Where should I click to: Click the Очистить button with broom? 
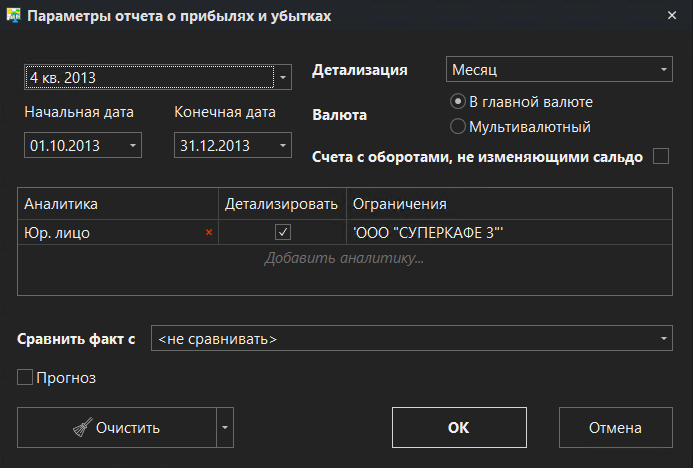click(117, 427)
